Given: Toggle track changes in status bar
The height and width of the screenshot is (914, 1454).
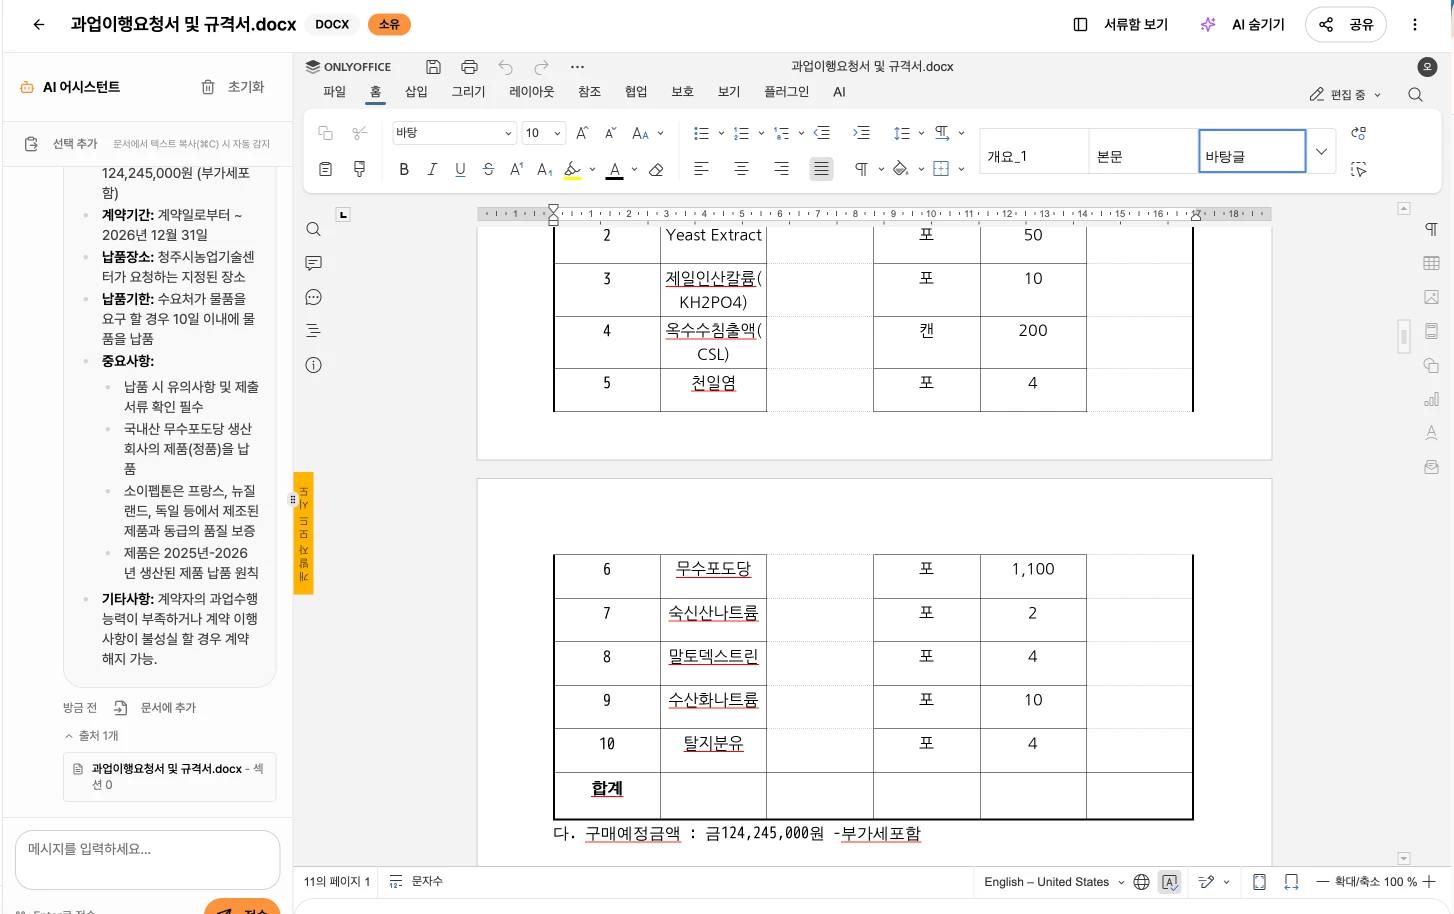Looking at the screenshot, I should coord(1207,882).
